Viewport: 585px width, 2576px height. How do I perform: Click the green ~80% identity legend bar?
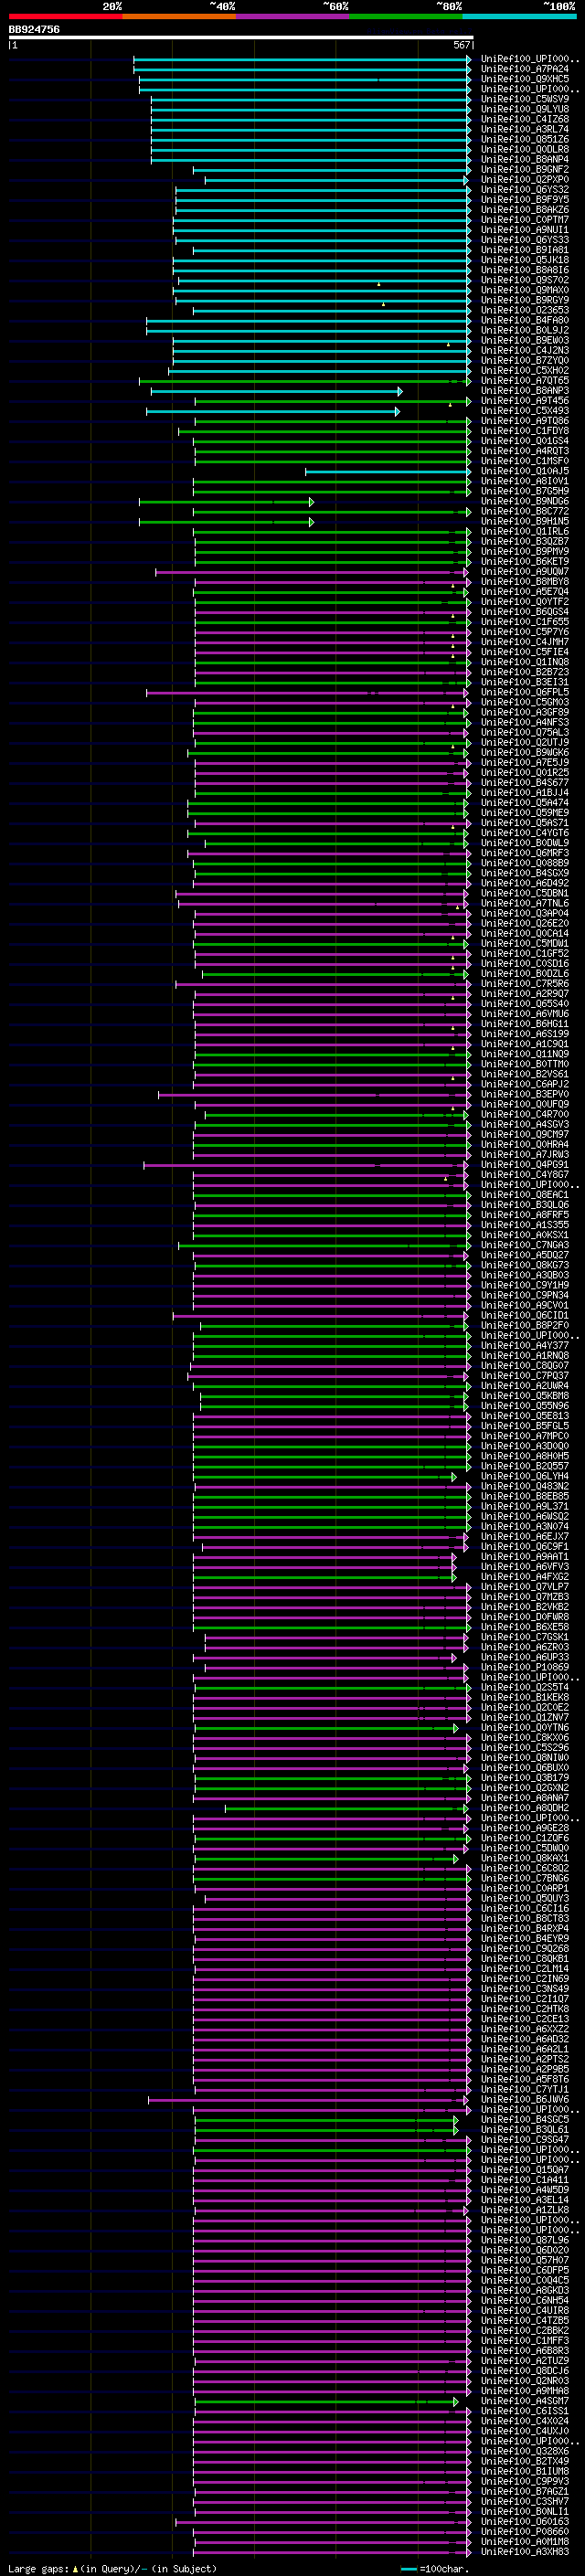coord(406,16)
